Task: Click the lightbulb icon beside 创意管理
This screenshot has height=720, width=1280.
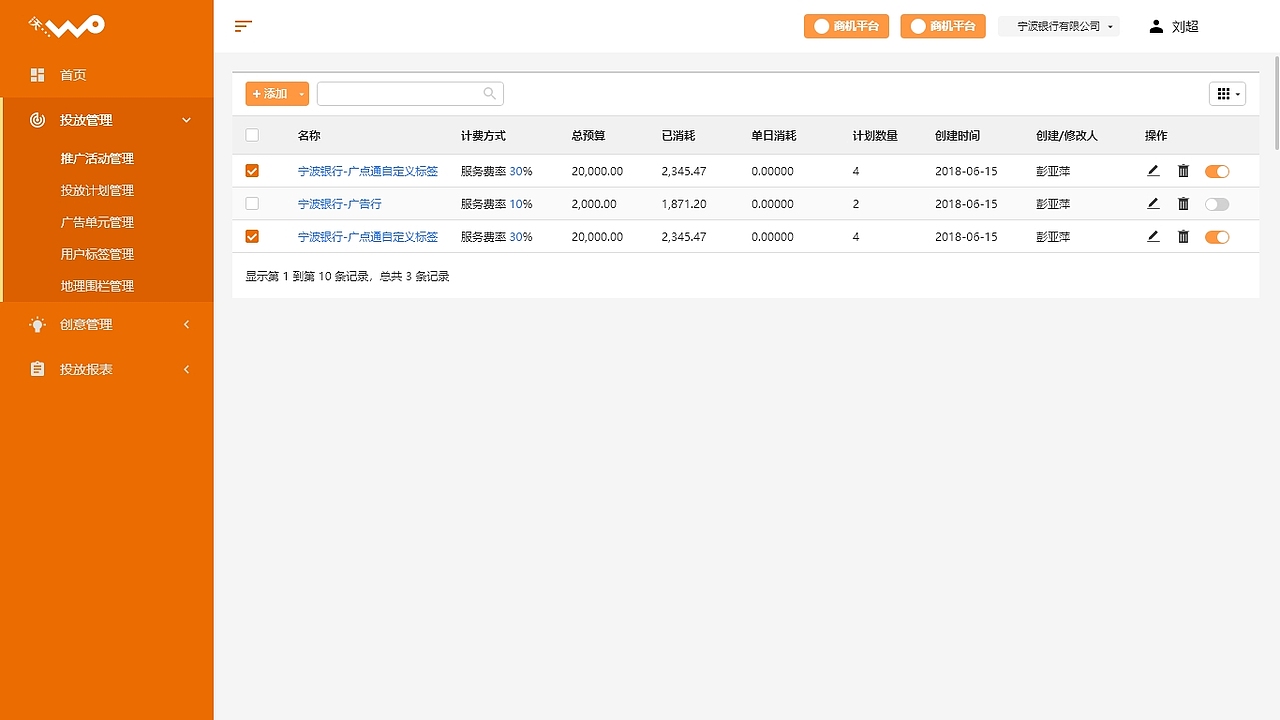Action: (x=37, y=324)
